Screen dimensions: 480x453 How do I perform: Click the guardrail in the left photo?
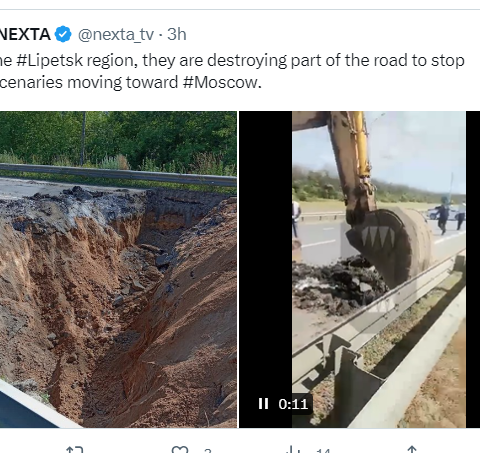pos(118,175)
